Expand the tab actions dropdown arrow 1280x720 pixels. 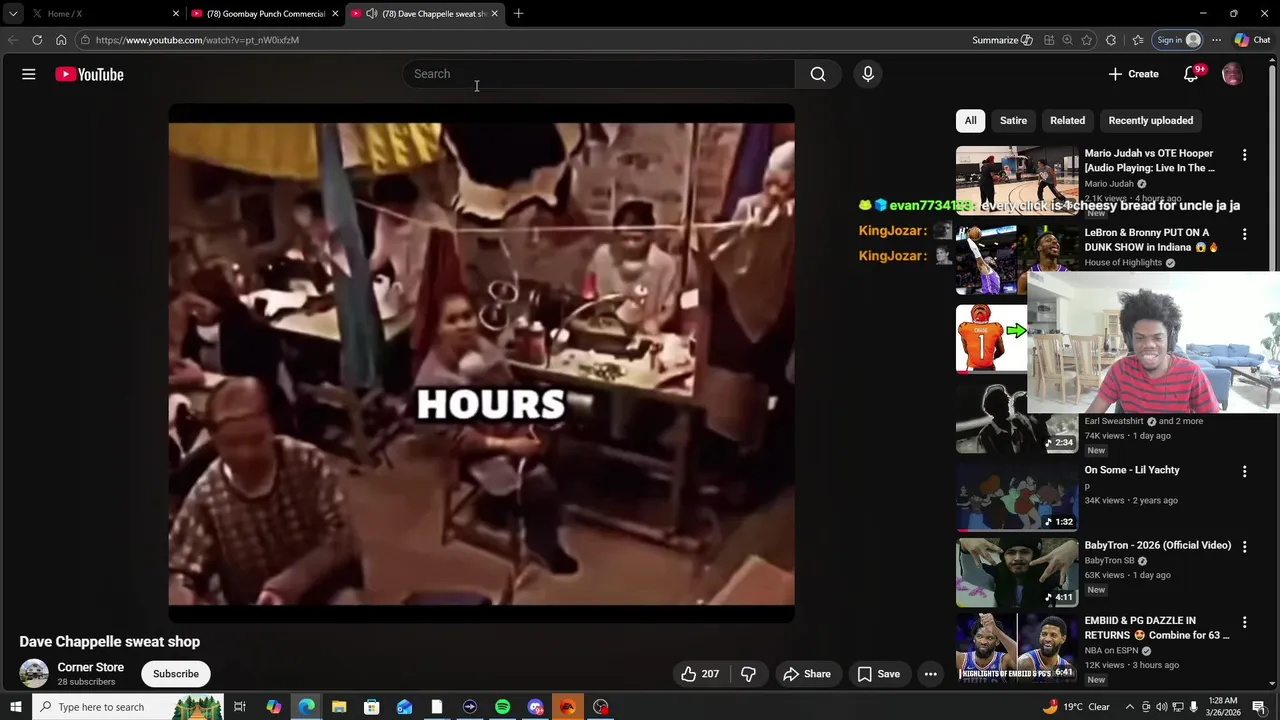click(x=13, y=13)
